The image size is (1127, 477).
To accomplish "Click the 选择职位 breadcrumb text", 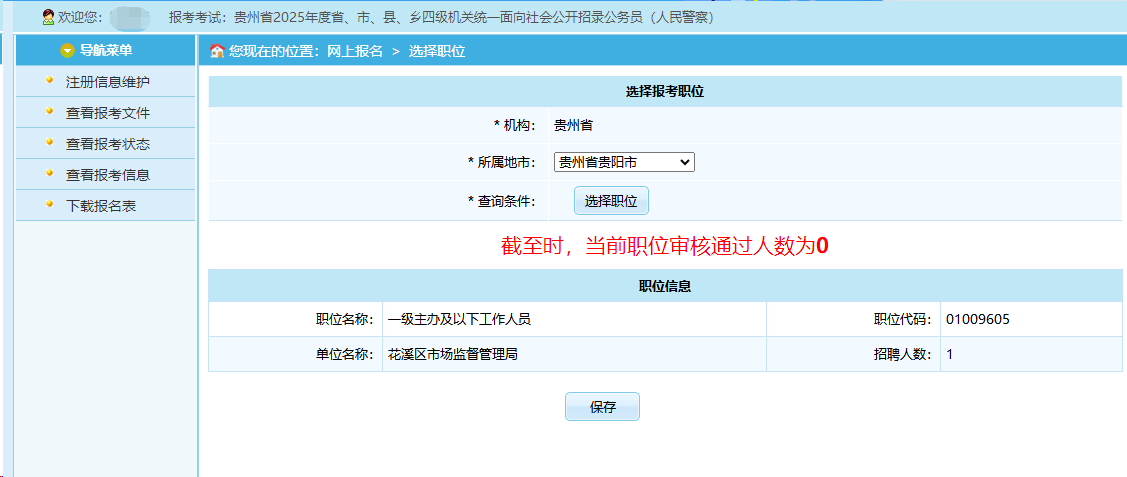I will (437, 51).
